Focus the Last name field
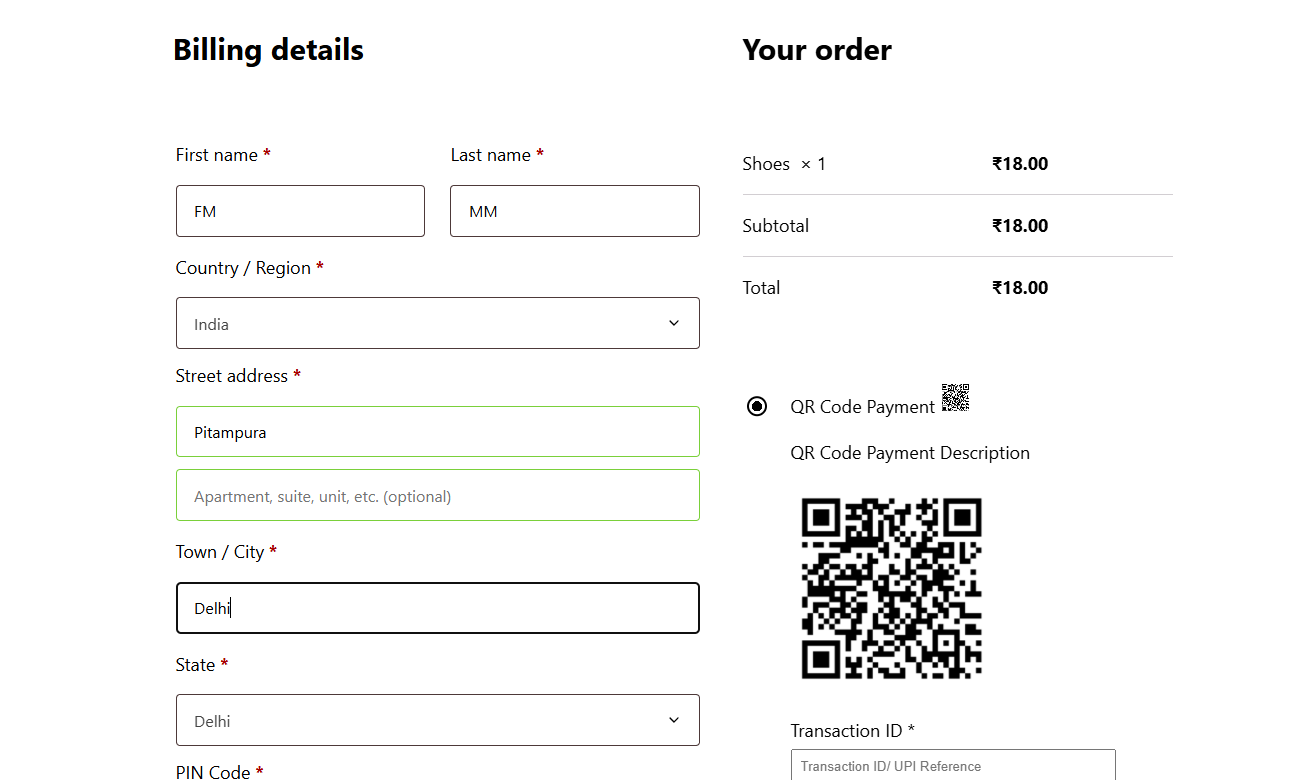 click(x=574, y=211)
